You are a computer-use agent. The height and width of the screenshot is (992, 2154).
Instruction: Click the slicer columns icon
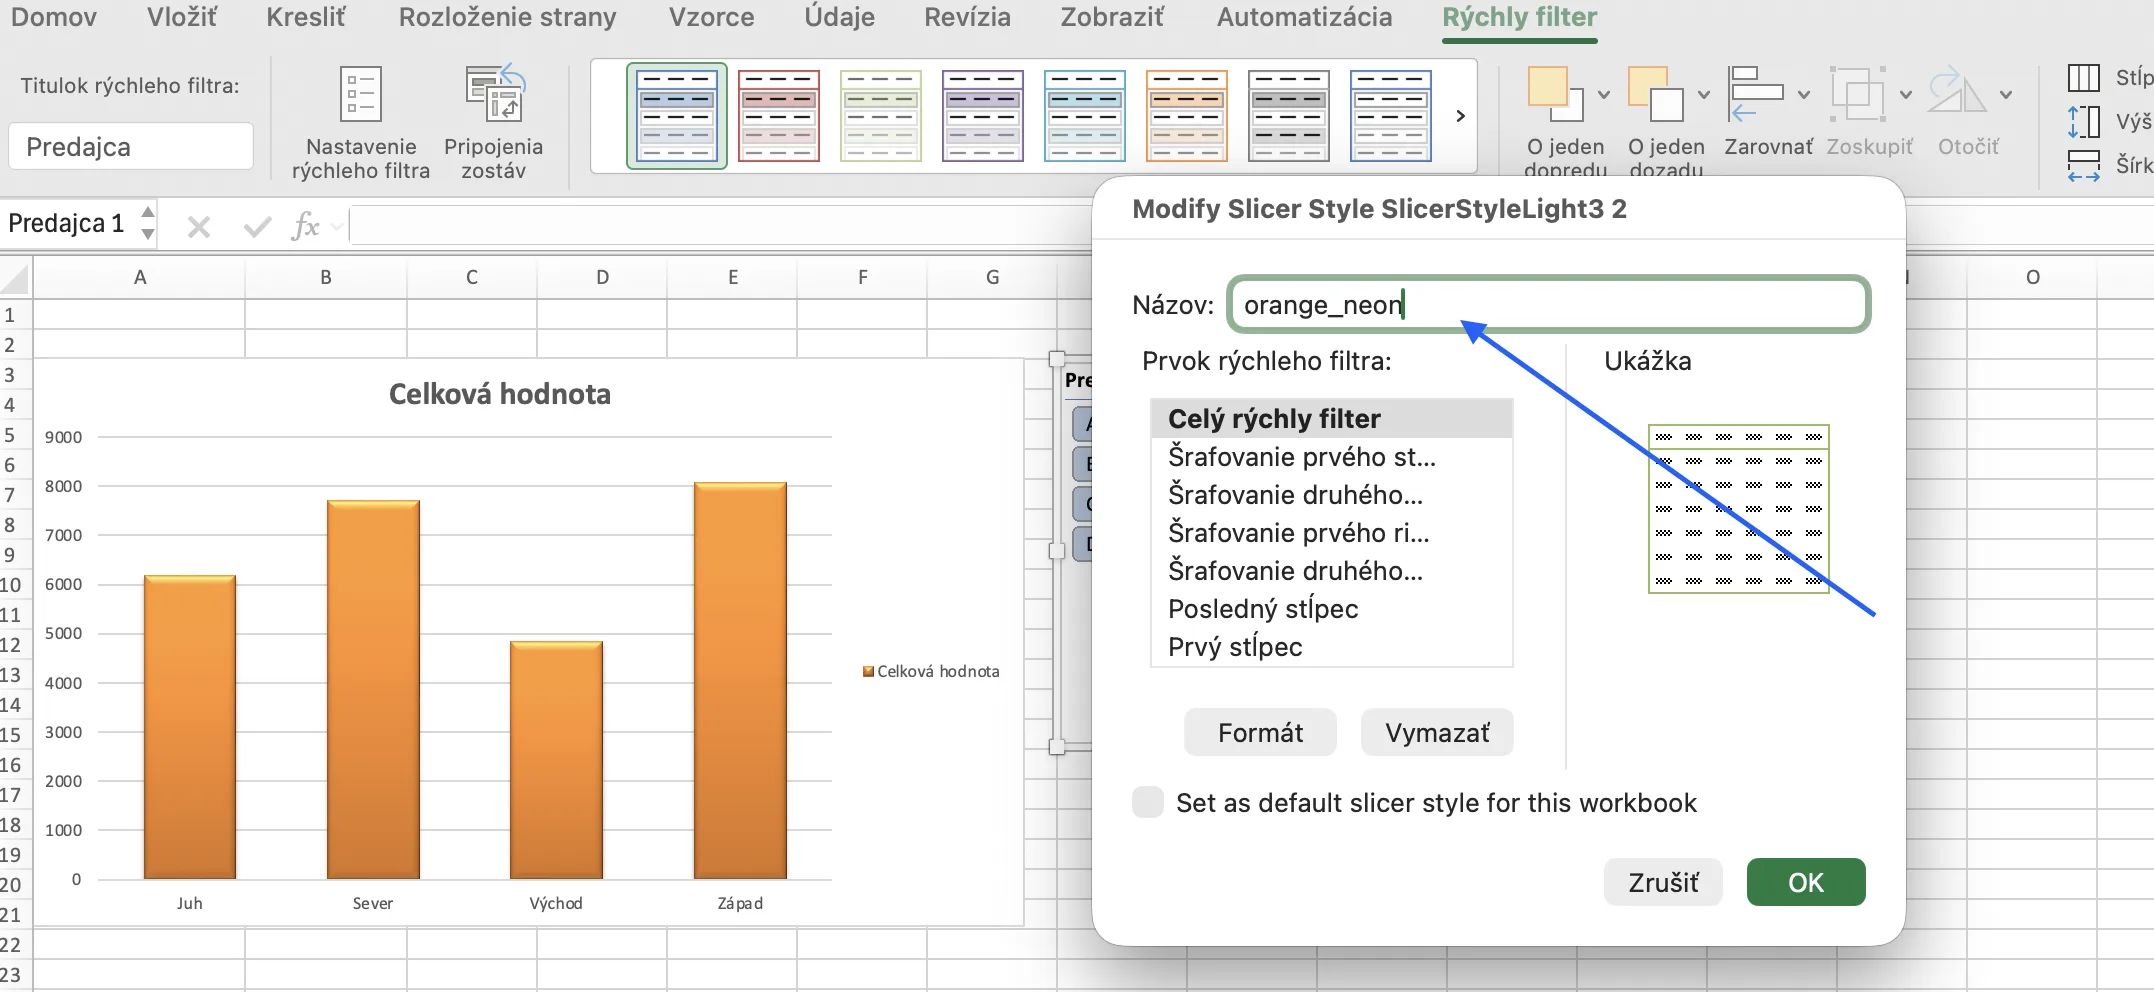[2084, 78]
